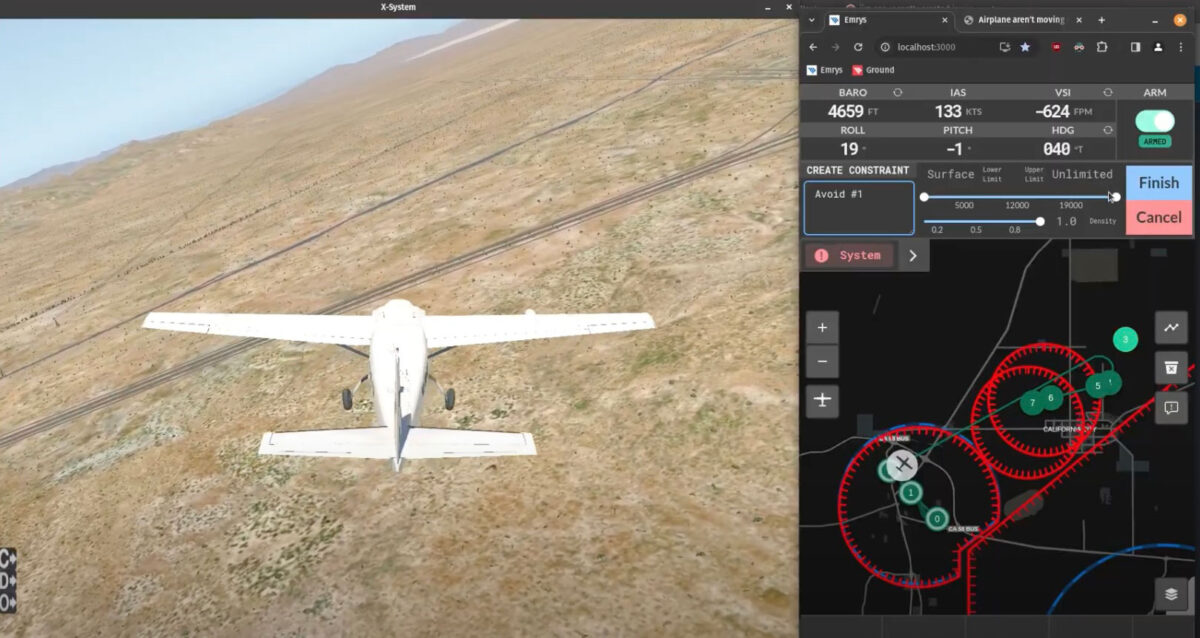The height and width of the screenshot is (638, 1200).
Task: Center map on aircraft with airplane button
Action: [822, 400]
